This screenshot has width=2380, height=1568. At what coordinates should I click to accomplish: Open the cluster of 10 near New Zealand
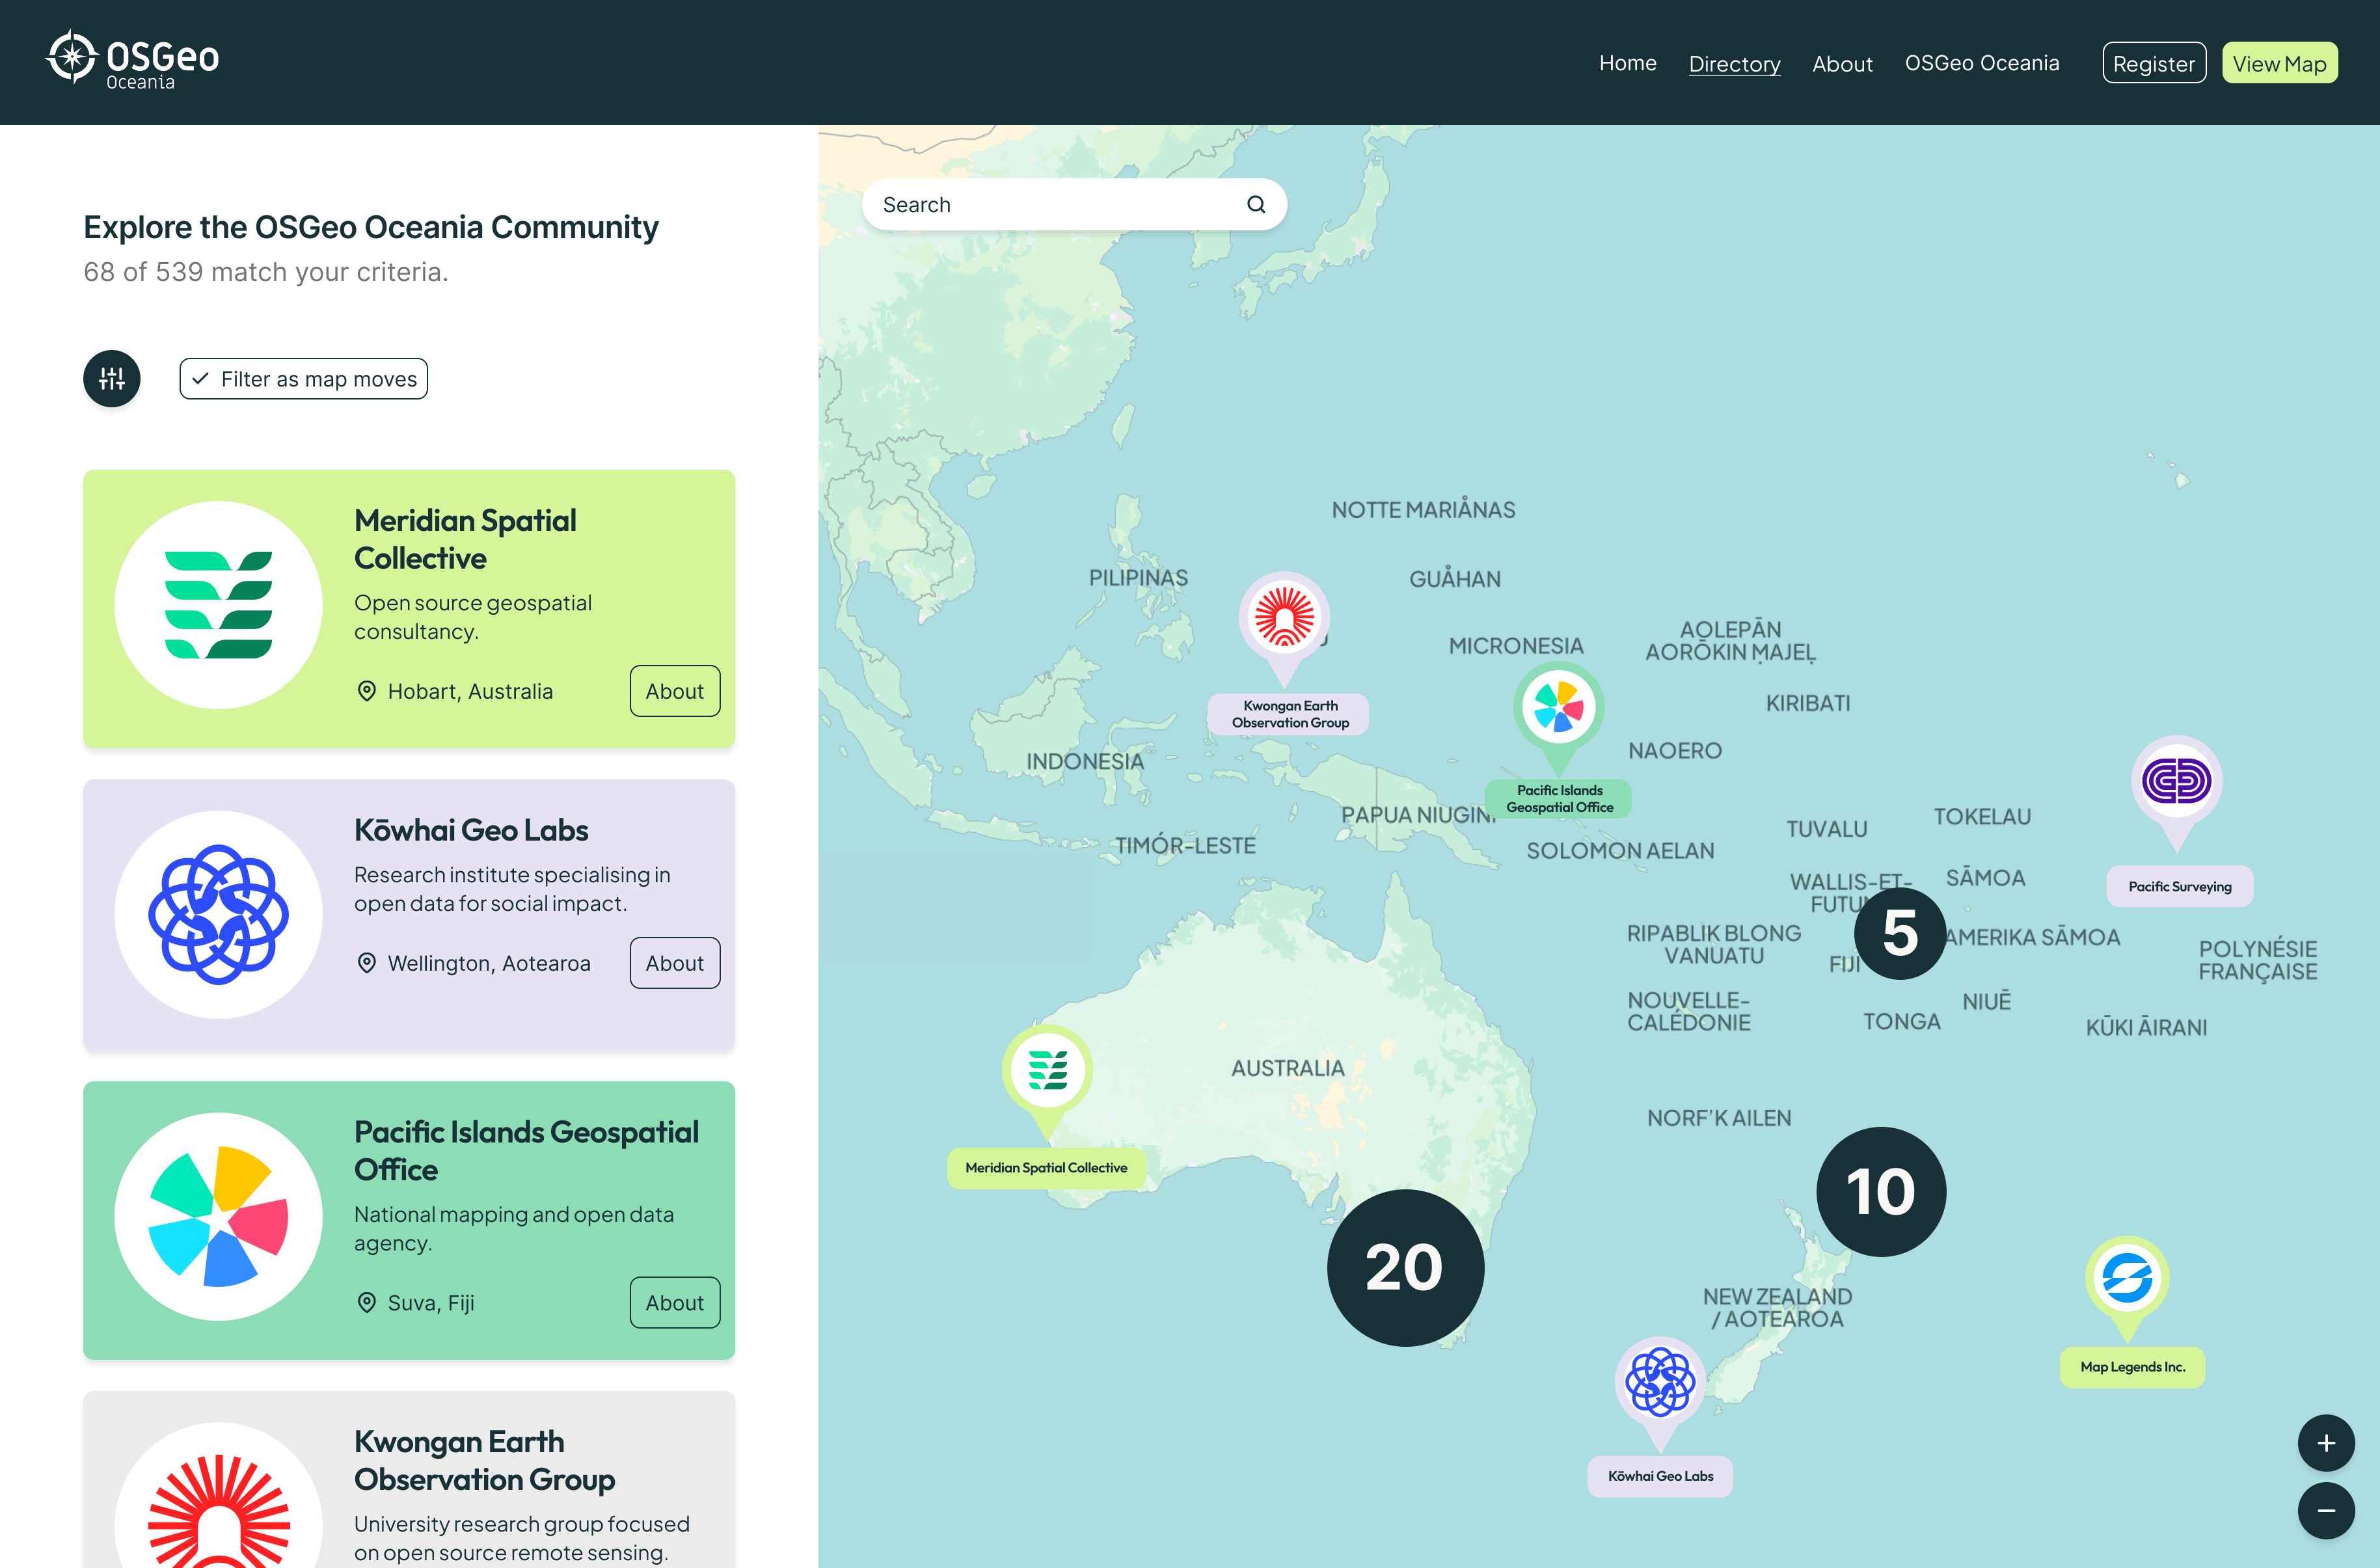(x=1881, y=1192)
